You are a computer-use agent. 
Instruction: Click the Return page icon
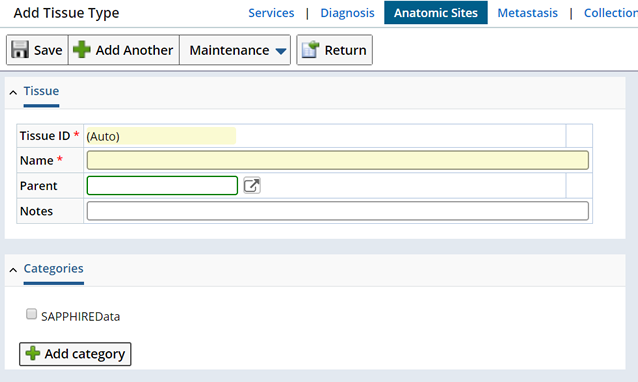point(310,50)
